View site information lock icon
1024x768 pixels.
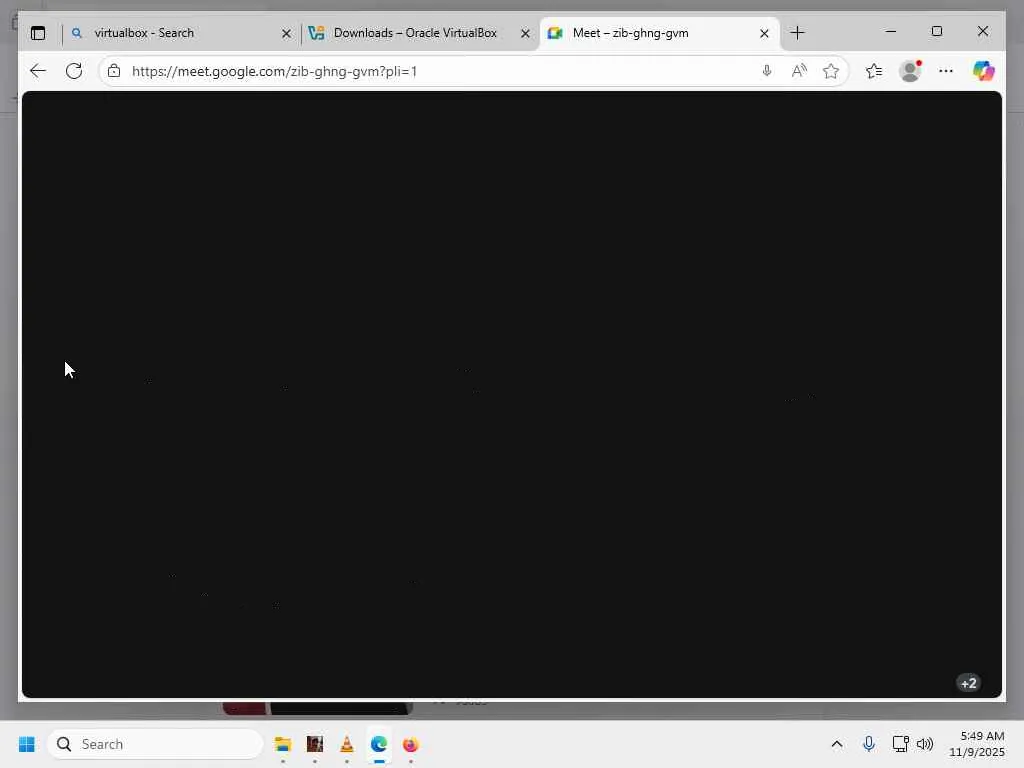(114, 71)
